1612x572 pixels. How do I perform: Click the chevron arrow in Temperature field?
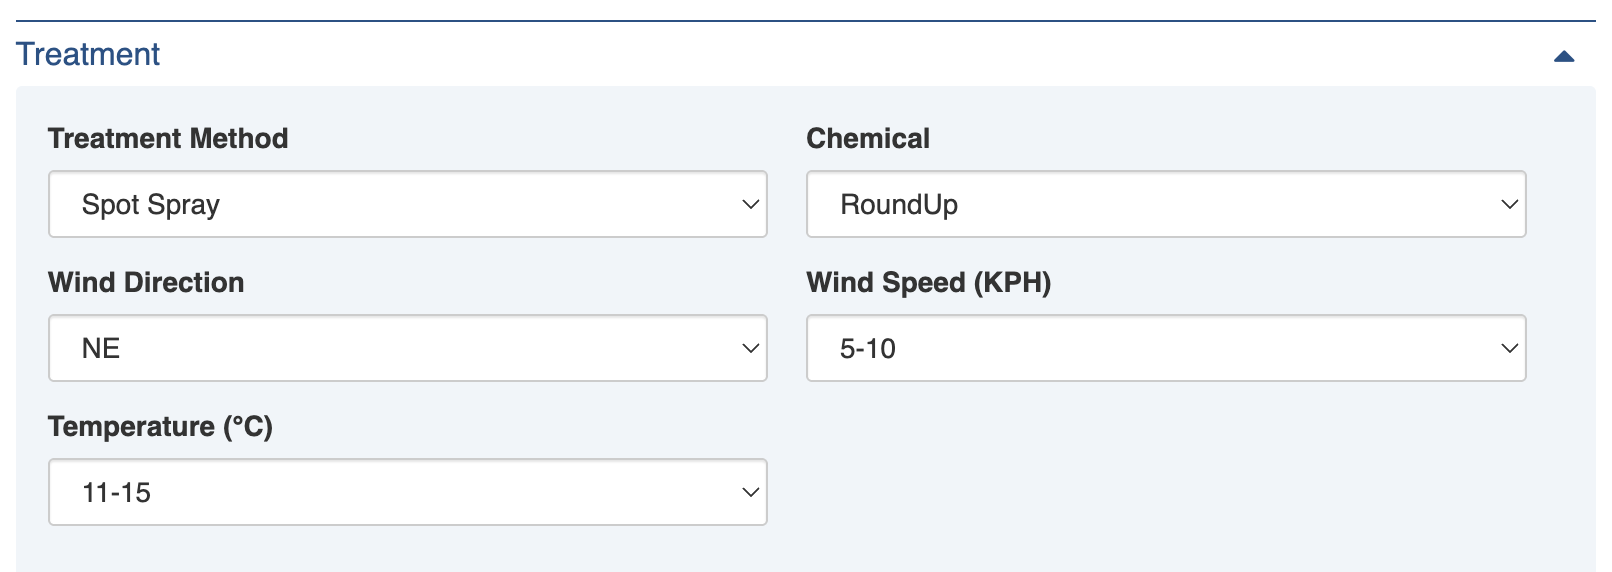click(750, 492)
